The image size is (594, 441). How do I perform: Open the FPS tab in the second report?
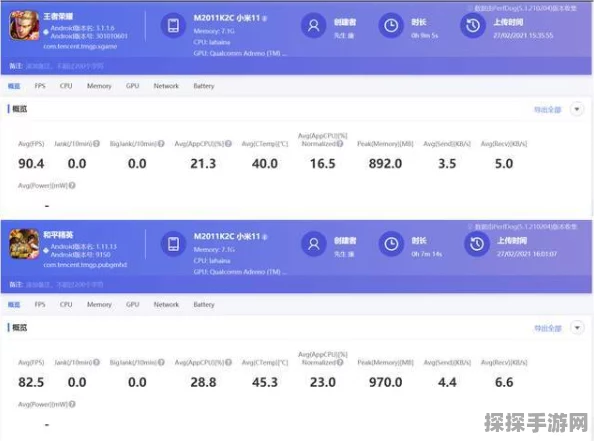coord(40,305)
